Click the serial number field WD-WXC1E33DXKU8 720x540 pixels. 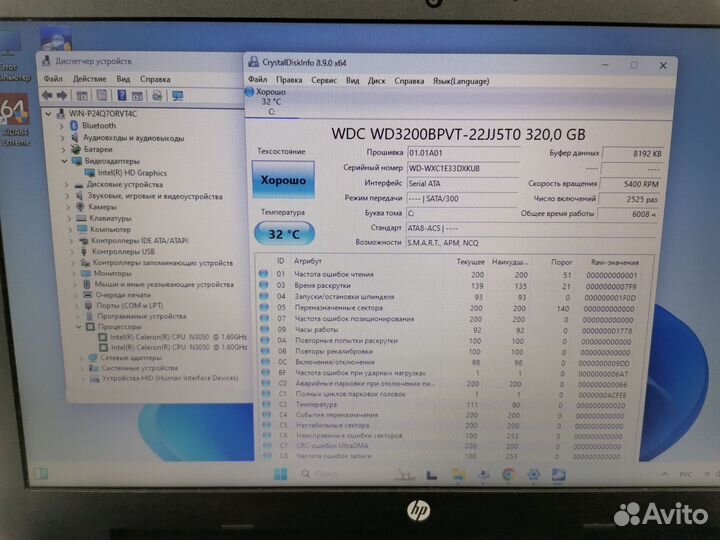(463, 169)
